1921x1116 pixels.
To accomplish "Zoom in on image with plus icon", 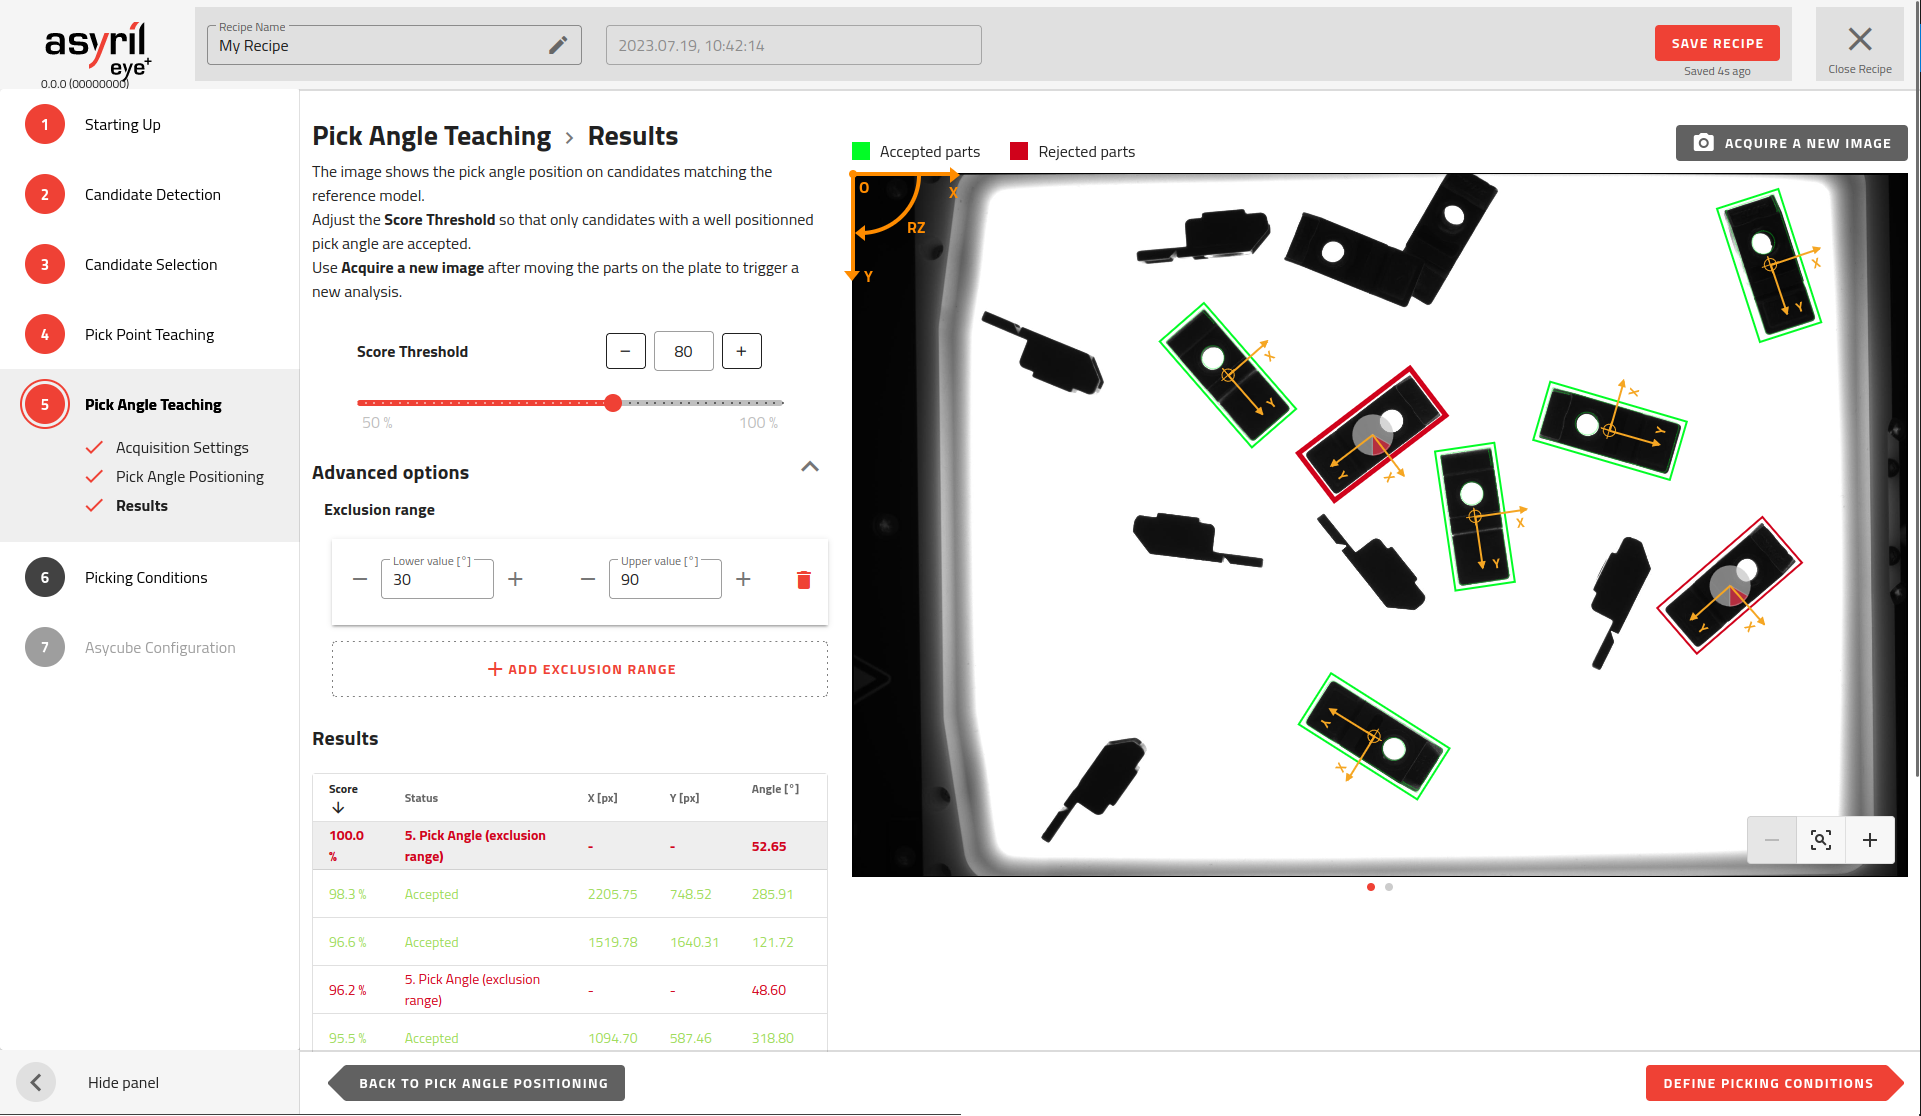I will pyautogui.click(x=1869, y=840).
